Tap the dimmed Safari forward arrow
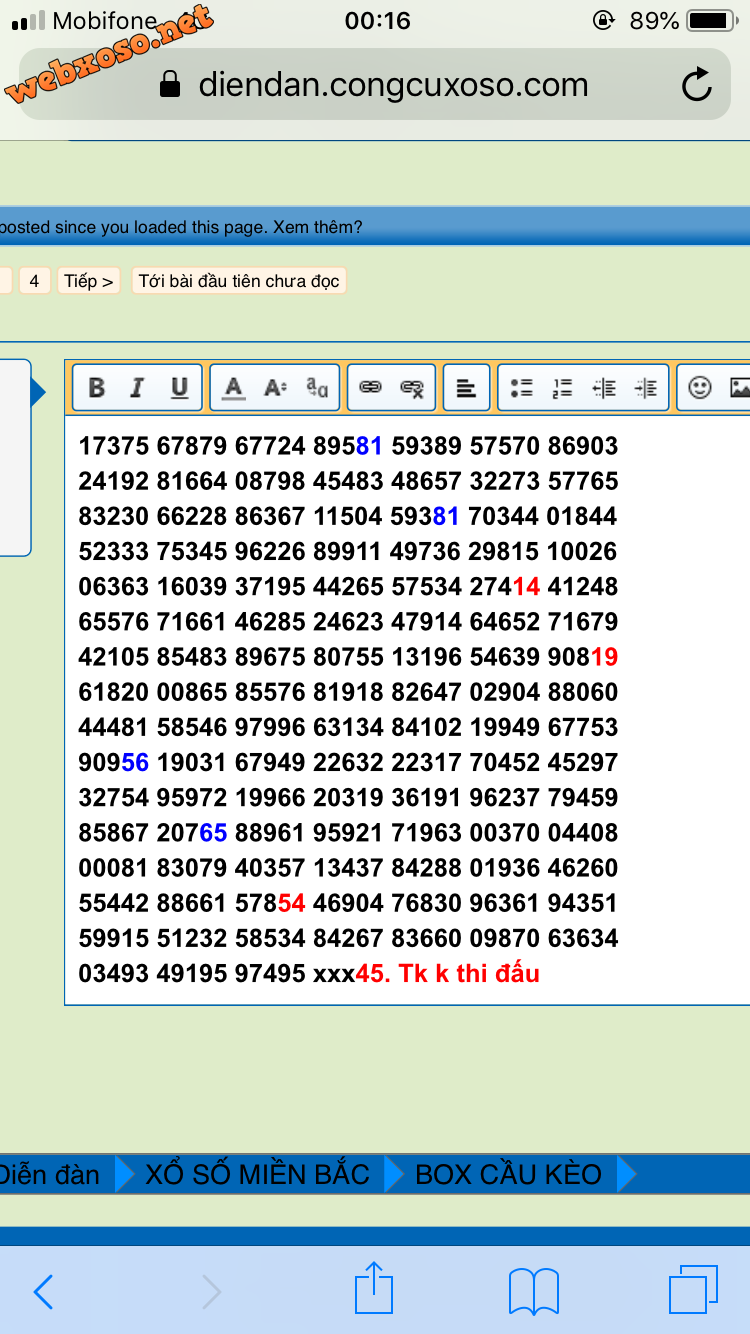 (211, 1292)
